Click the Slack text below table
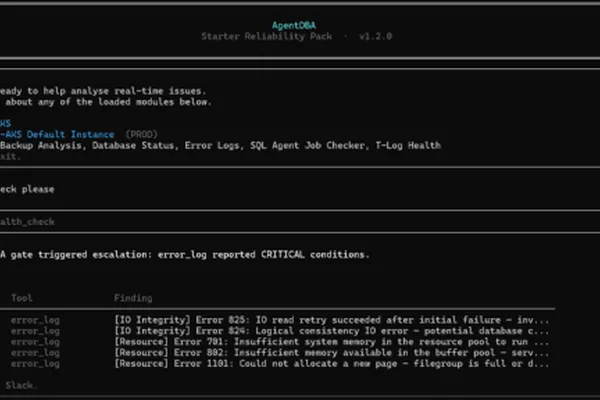Image resolution: width=600 pixels, height=400 pixels. point(21,385)
